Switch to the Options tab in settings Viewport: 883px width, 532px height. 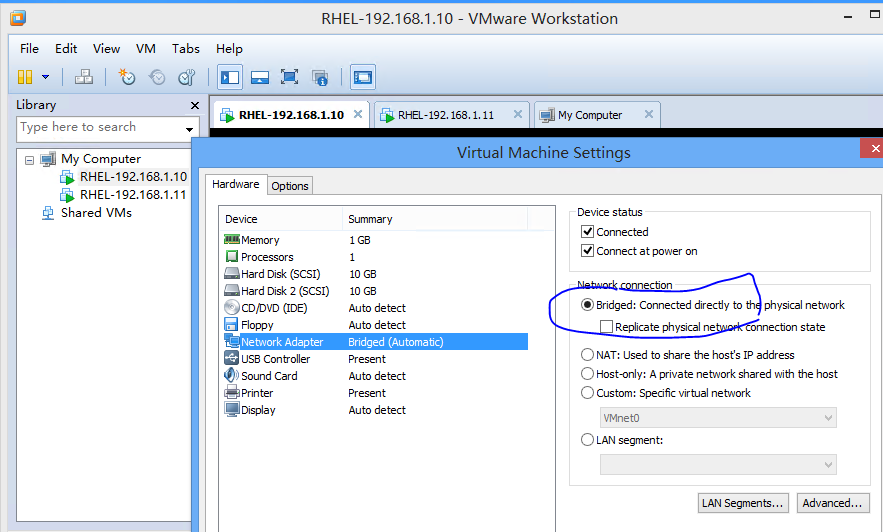tap(289, 186)
